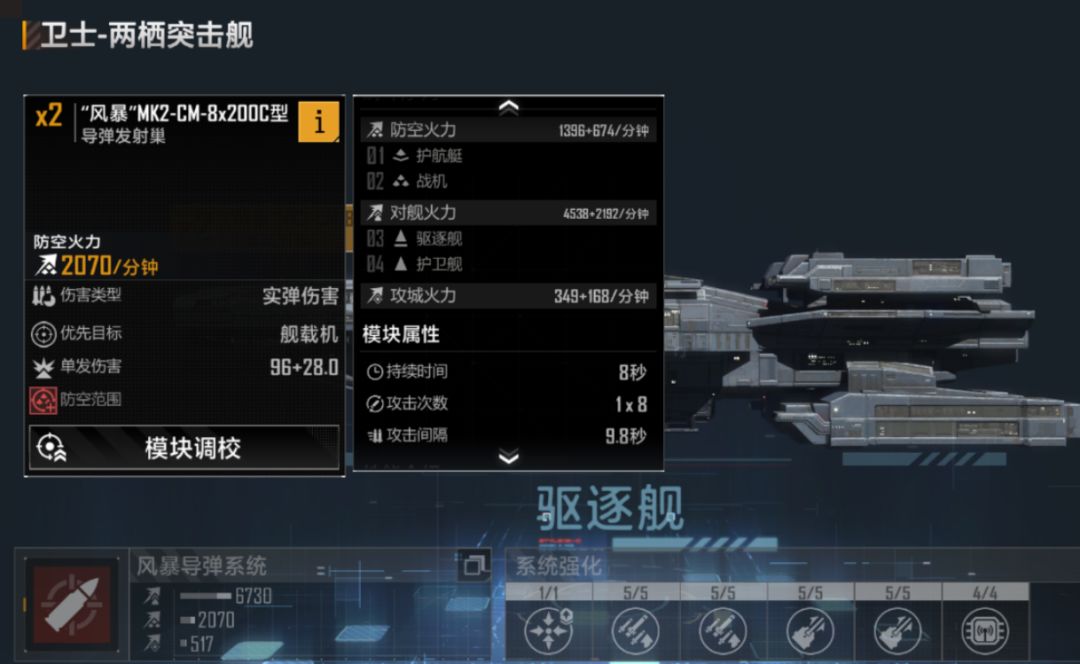Select the second 5/5 missile enhancement icon
Image resolution: width=1080 pixels, height=664 pixels.
[x=723, y=630]
